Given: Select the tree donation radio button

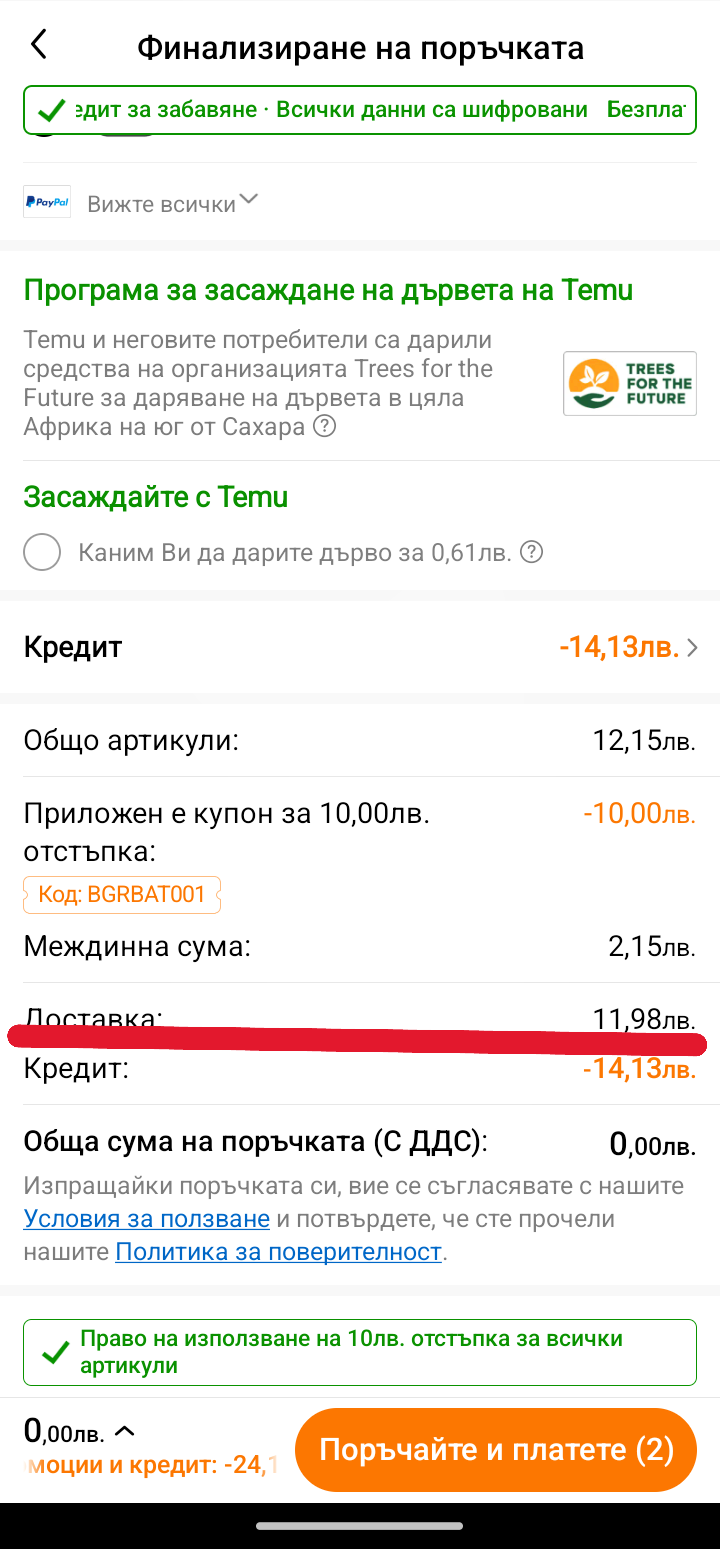Looking at the screenshot, I should [x=43, y=552].
